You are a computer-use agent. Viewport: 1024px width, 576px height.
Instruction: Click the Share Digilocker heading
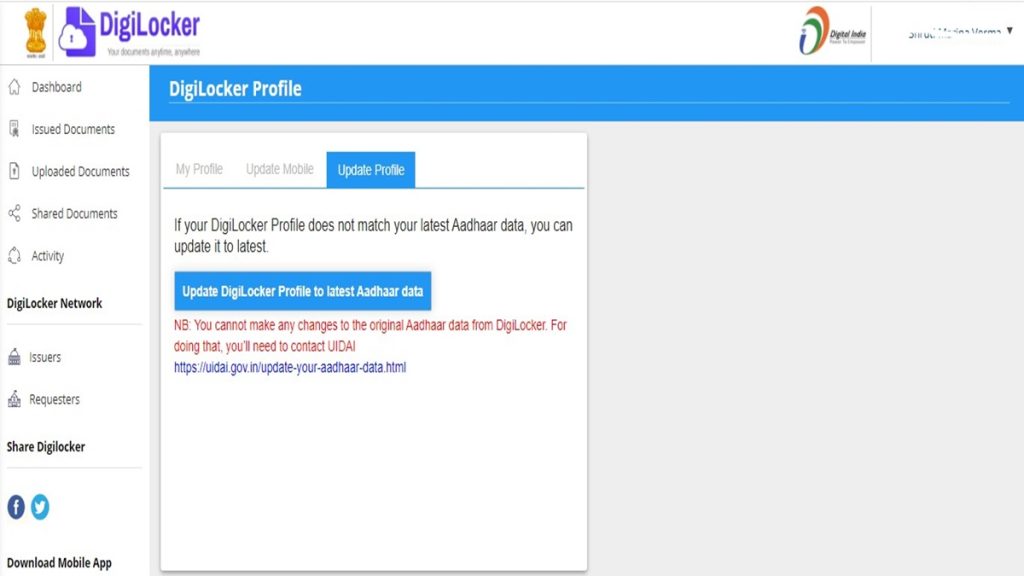[x=45, y=447]
